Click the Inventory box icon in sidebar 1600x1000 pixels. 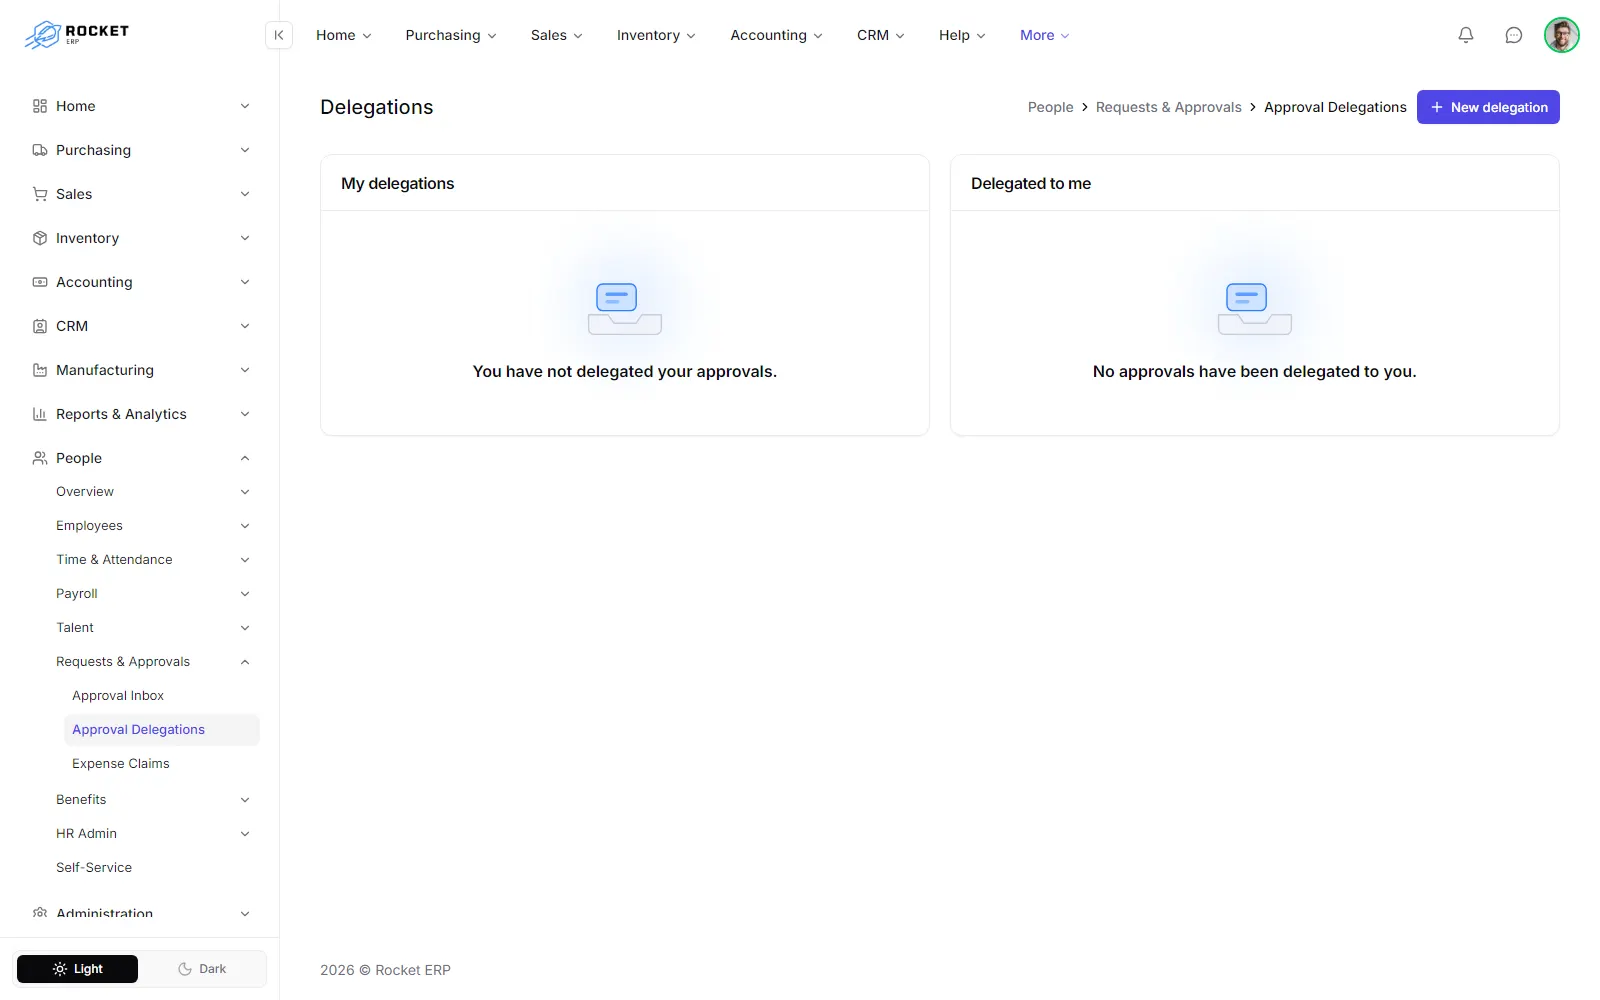[x=40, y=238]
